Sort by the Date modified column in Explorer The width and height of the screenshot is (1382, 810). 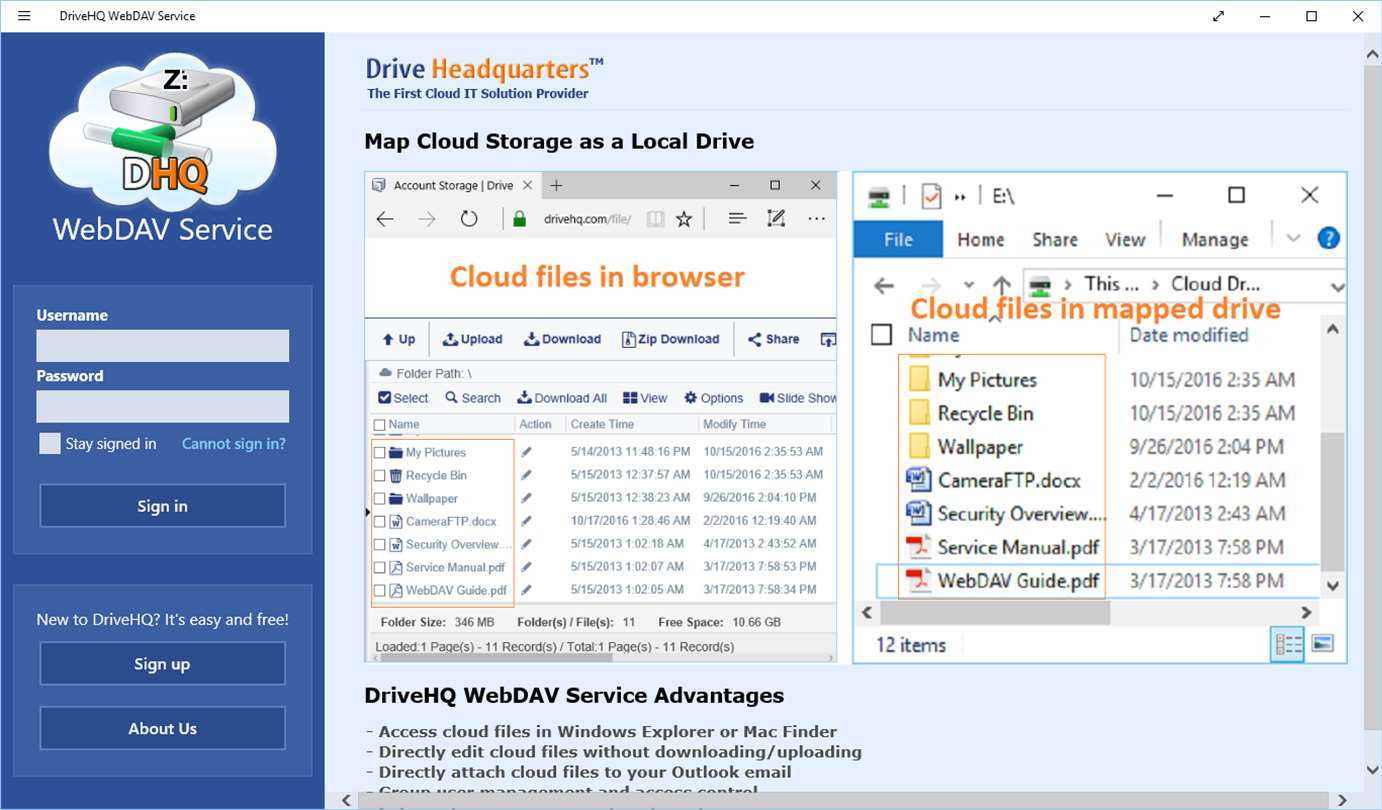[1189, 335]
